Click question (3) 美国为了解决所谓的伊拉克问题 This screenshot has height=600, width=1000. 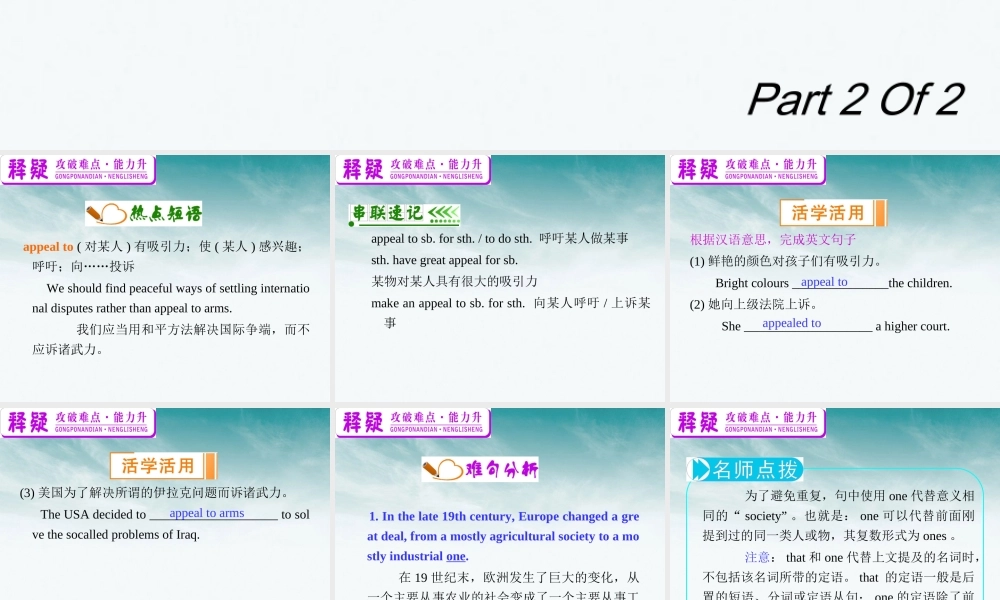155,493
